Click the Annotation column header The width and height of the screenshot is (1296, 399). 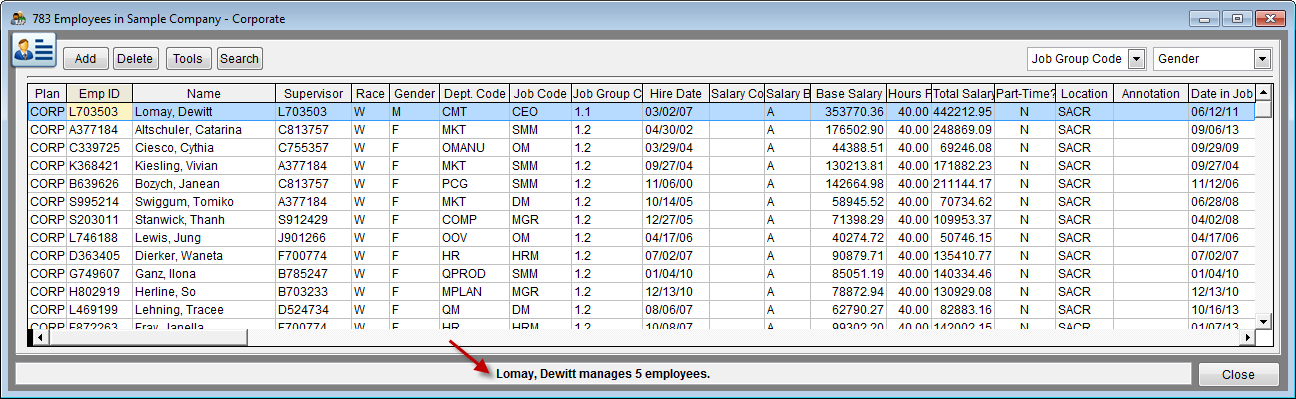(1151, 93)
